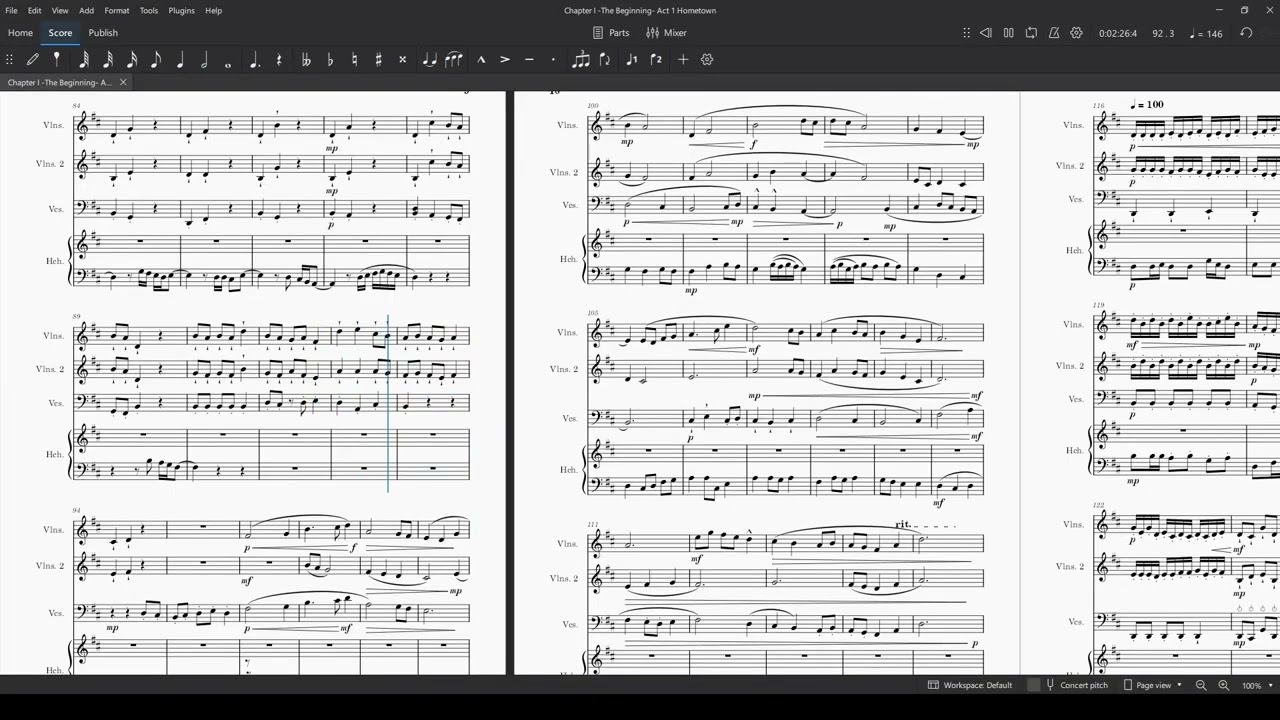The width and height of the screenshot is (1280, 720).
Task: Zoom in the score
Action: [1223, 685]
